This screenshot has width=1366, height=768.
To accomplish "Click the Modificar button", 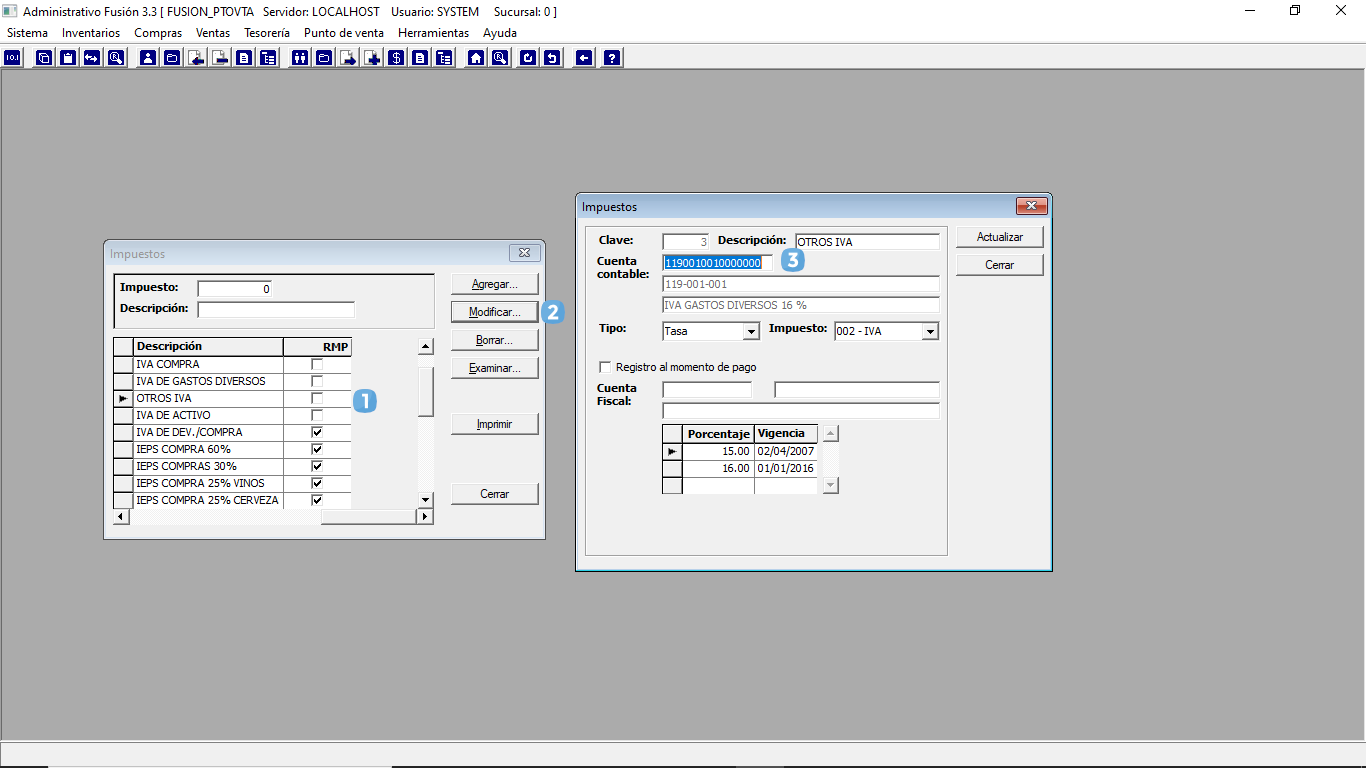I will click(495, 312).
